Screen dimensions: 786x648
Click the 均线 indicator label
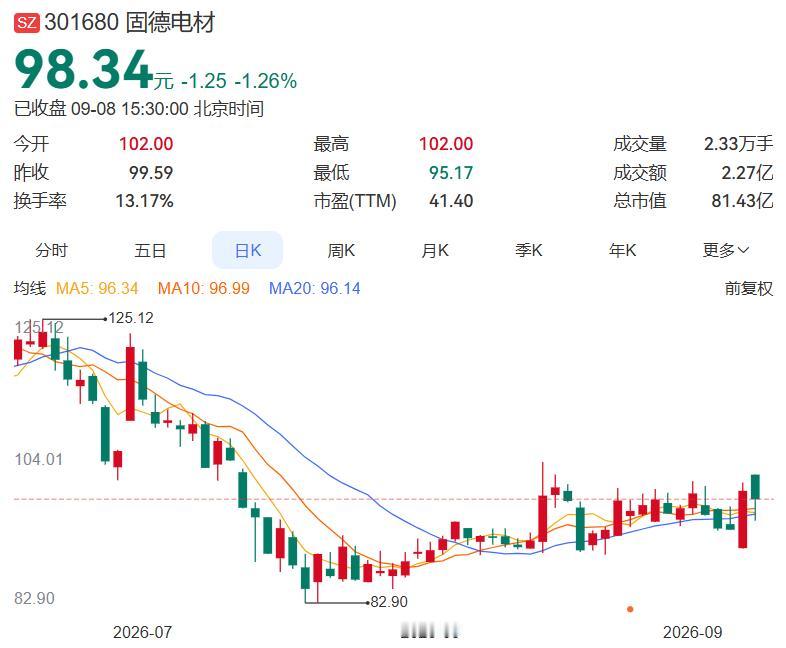tap(30, 288)
